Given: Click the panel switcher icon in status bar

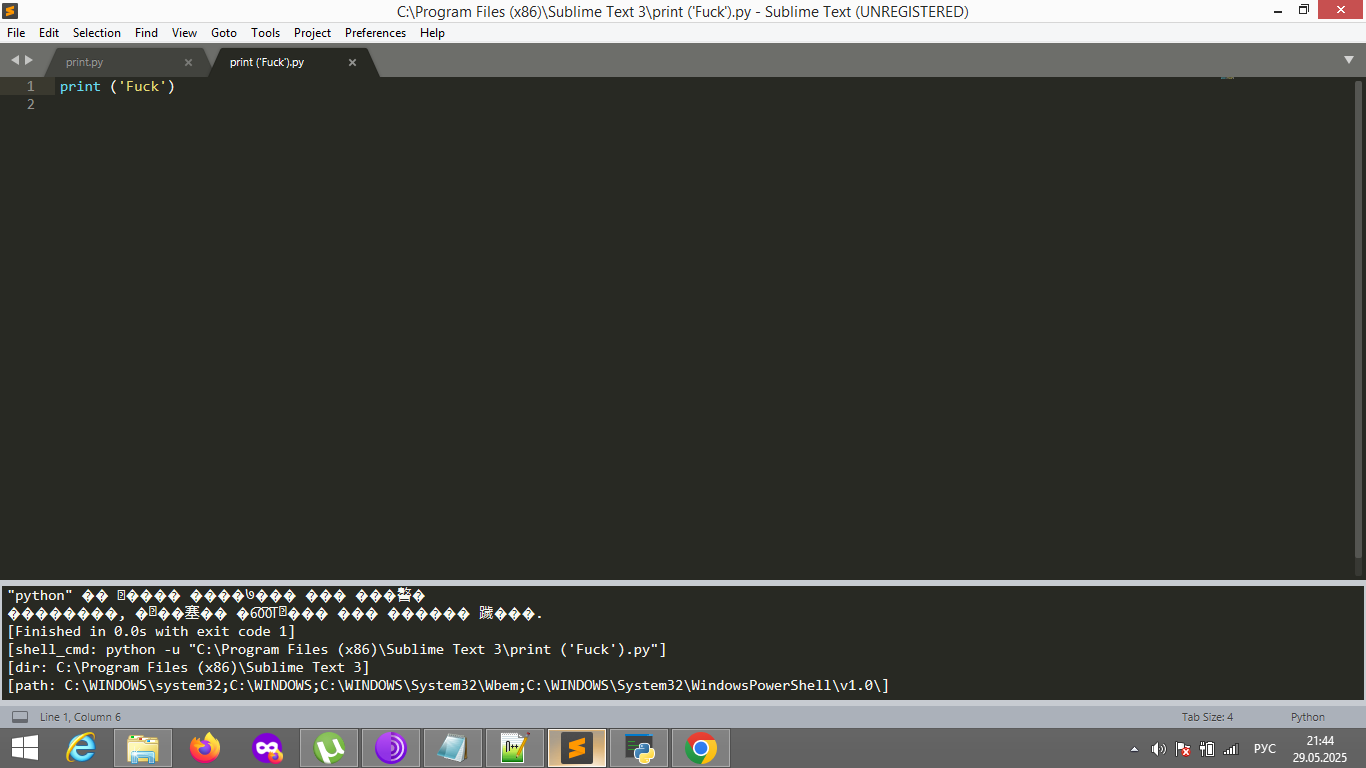Looking at the screenshot, I should tap(20, 717).
